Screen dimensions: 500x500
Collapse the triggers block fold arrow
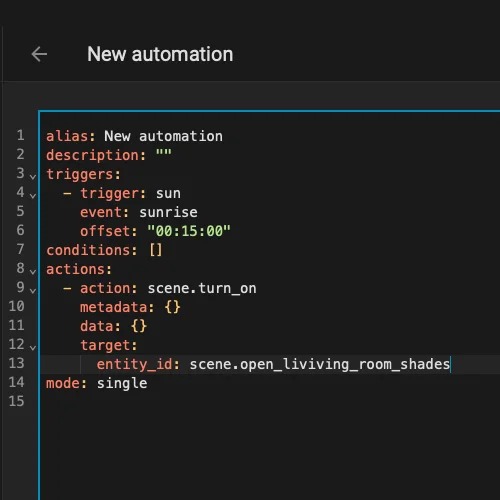tap(33, 176)
